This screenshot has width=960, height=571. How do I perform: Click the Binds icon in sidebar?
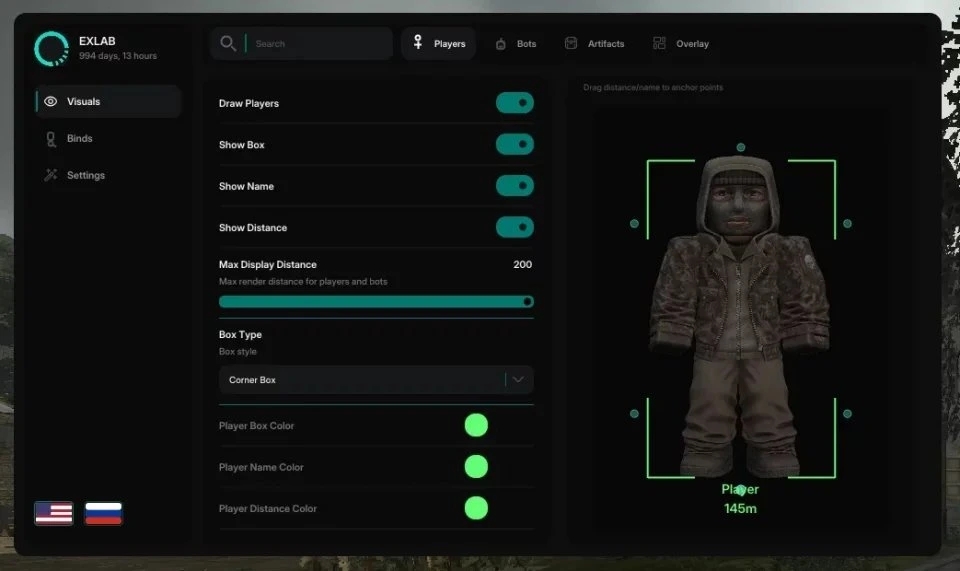point(51,139)
